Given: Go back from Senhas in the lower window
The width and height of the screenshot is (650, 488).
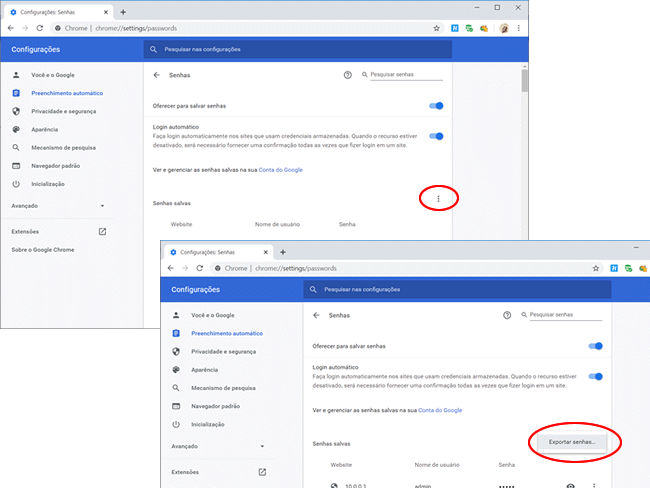Looking at the screenshot, I should point(316,315).
